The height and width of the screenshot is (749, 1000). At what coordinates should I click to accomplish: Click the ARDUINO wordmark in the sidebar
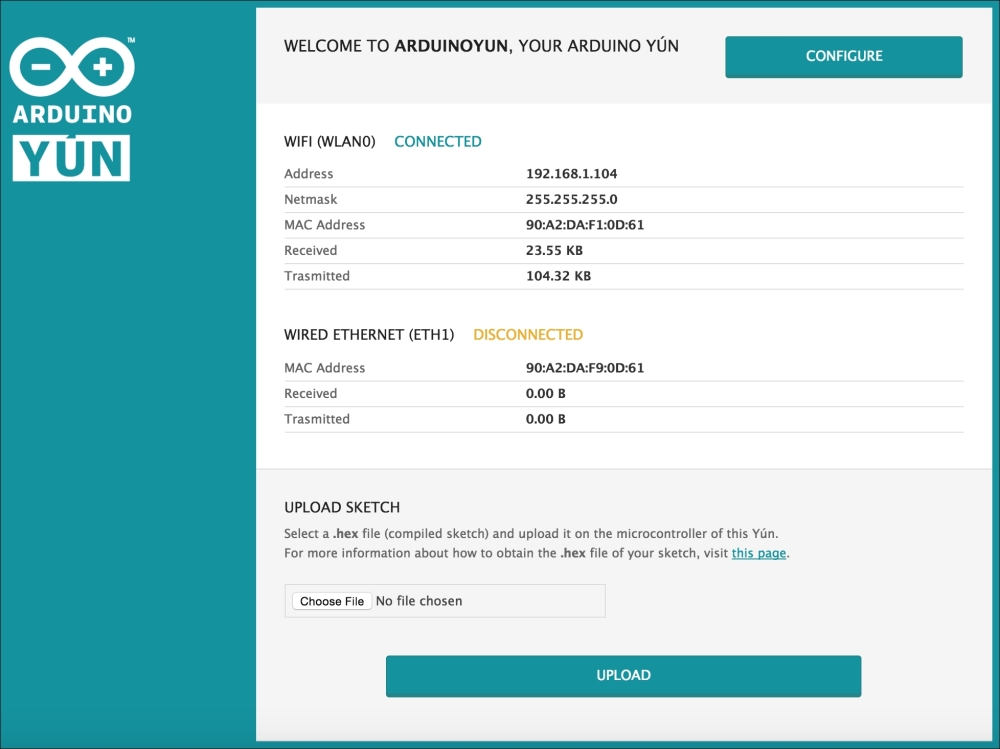coord(72,115)
